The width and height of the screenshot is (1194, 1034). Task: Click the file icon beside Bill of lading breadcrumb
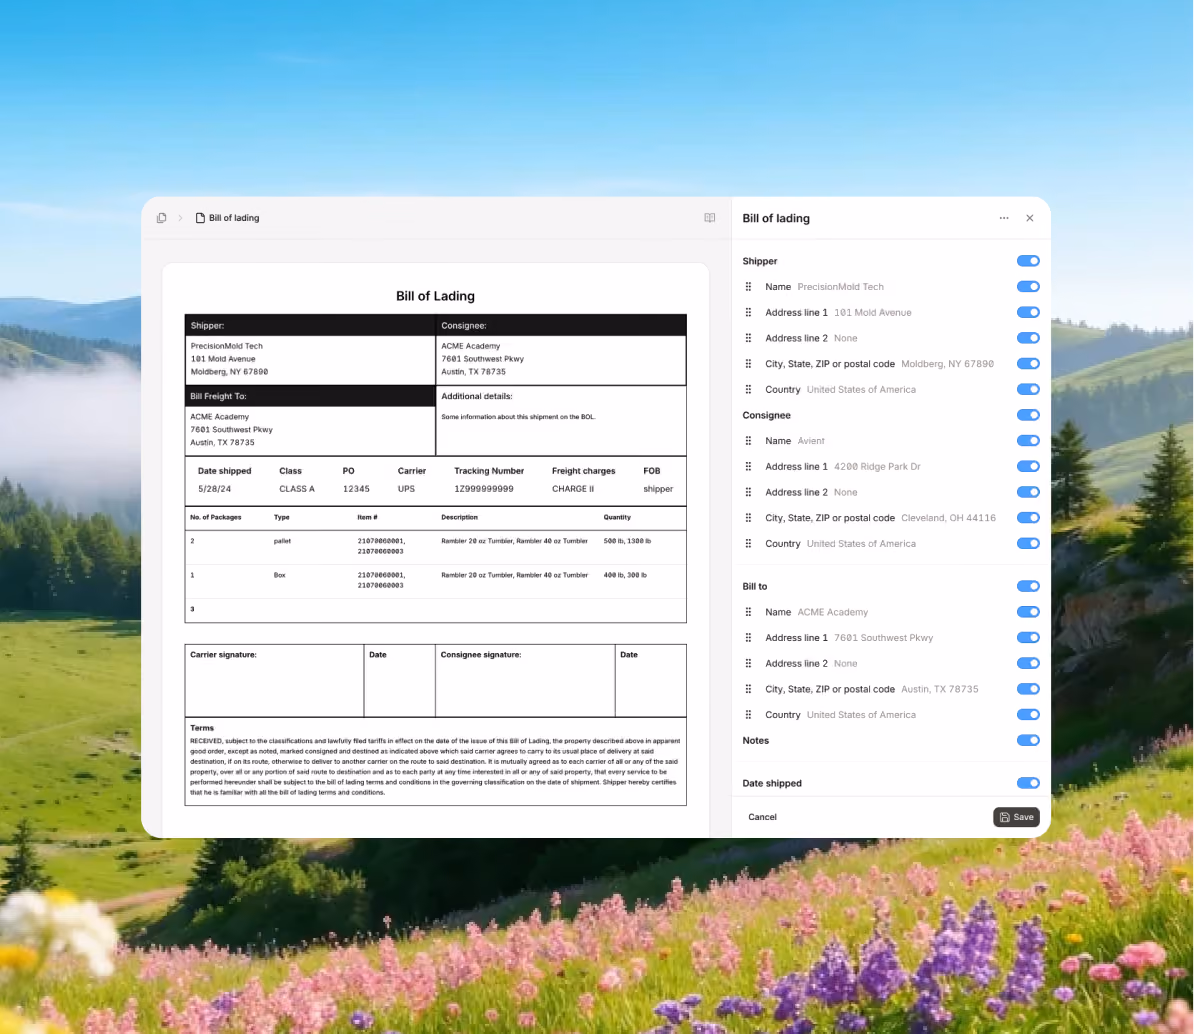pyautogui.click(x=200, y=218)
